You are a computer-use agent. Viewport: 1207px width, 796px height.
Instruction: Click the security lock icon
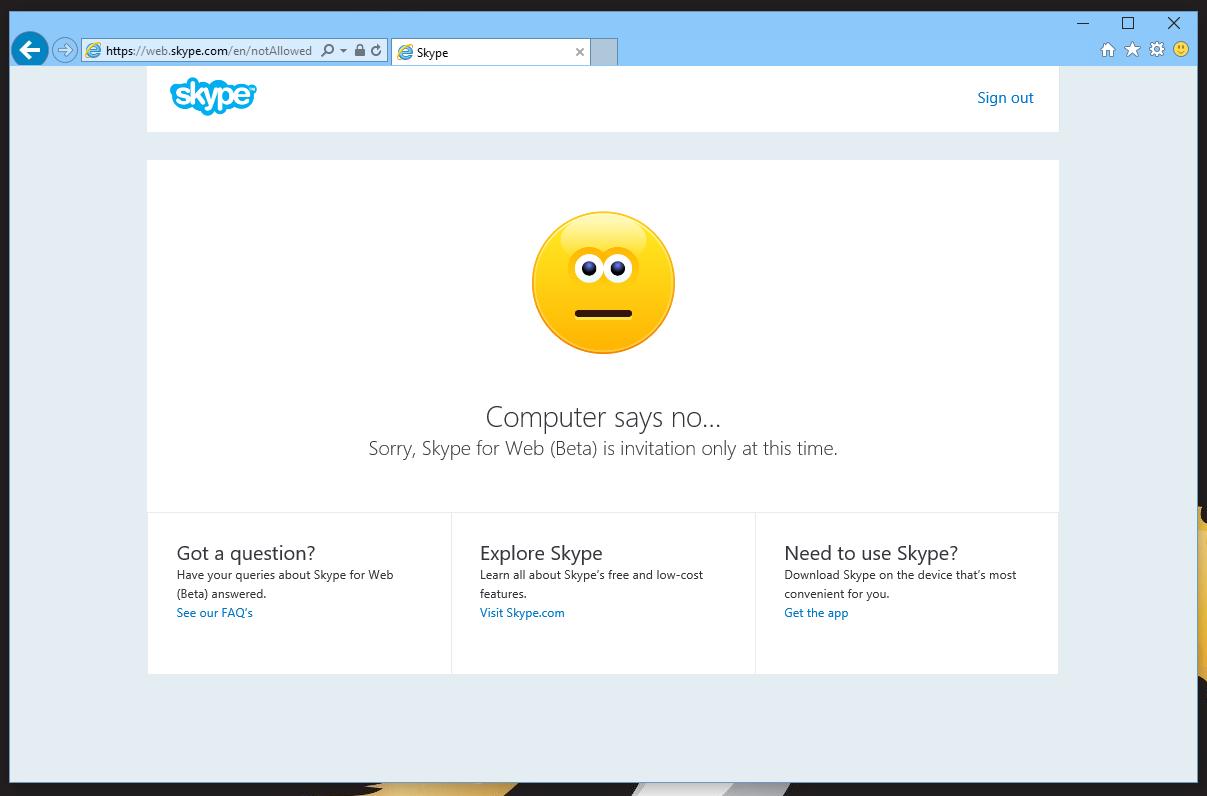[x=359, y=50]
